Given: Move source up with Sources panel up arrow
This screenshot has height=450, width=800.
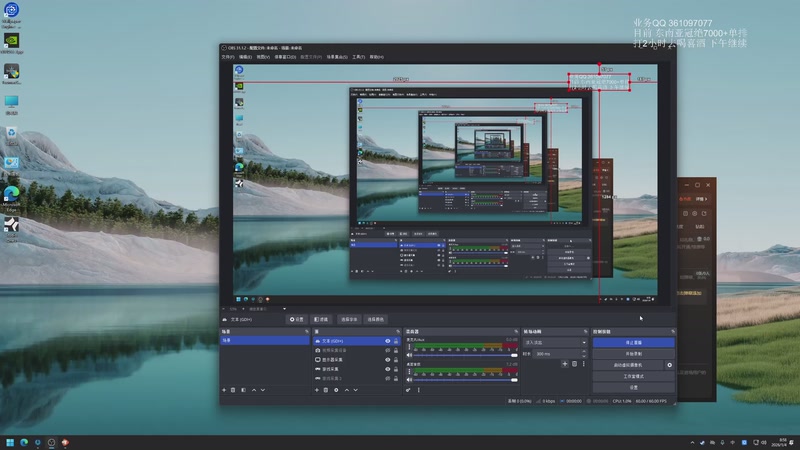Looking at the screenshot, I should pyautogui.click(x=347, y=390).
